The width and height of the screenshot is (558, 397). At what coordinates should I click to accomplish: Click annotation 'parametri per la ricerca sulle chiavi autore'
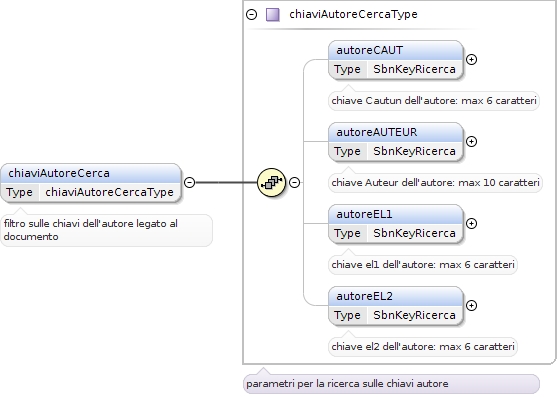391,384
